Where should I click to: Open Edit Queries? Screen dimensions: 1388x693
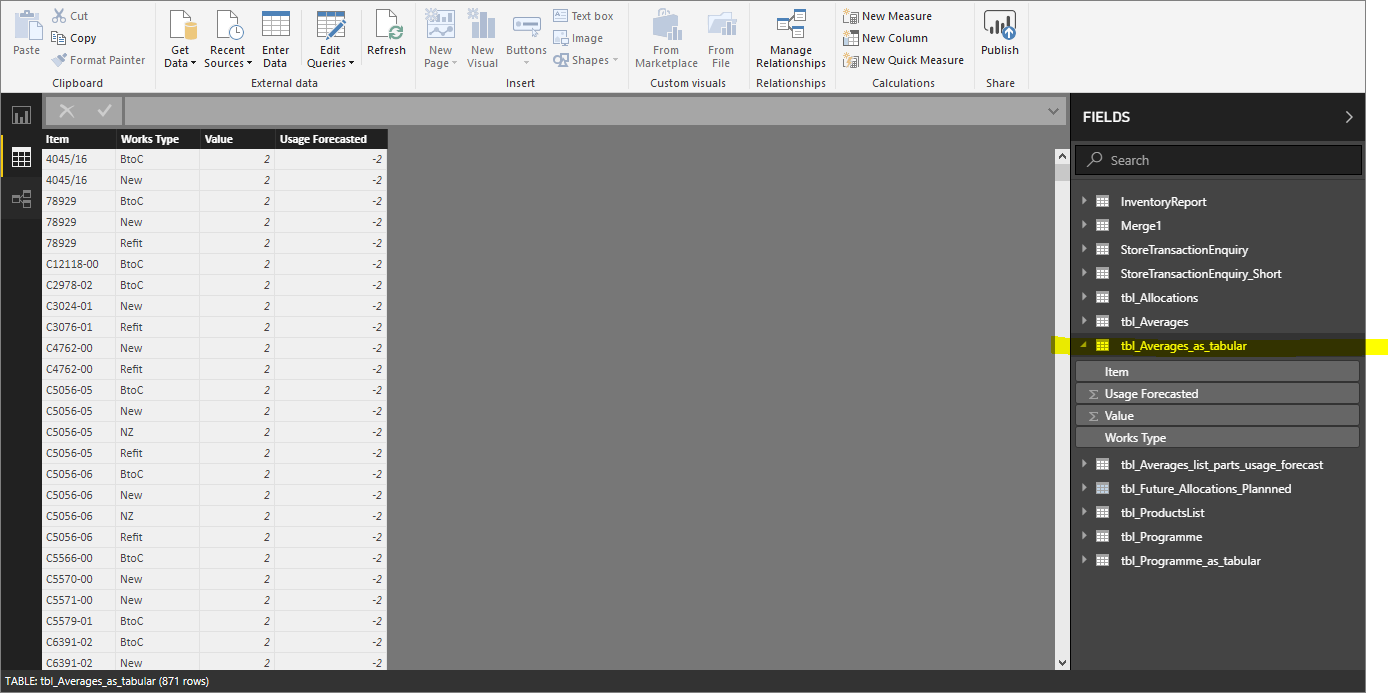[x=331, y=38]
